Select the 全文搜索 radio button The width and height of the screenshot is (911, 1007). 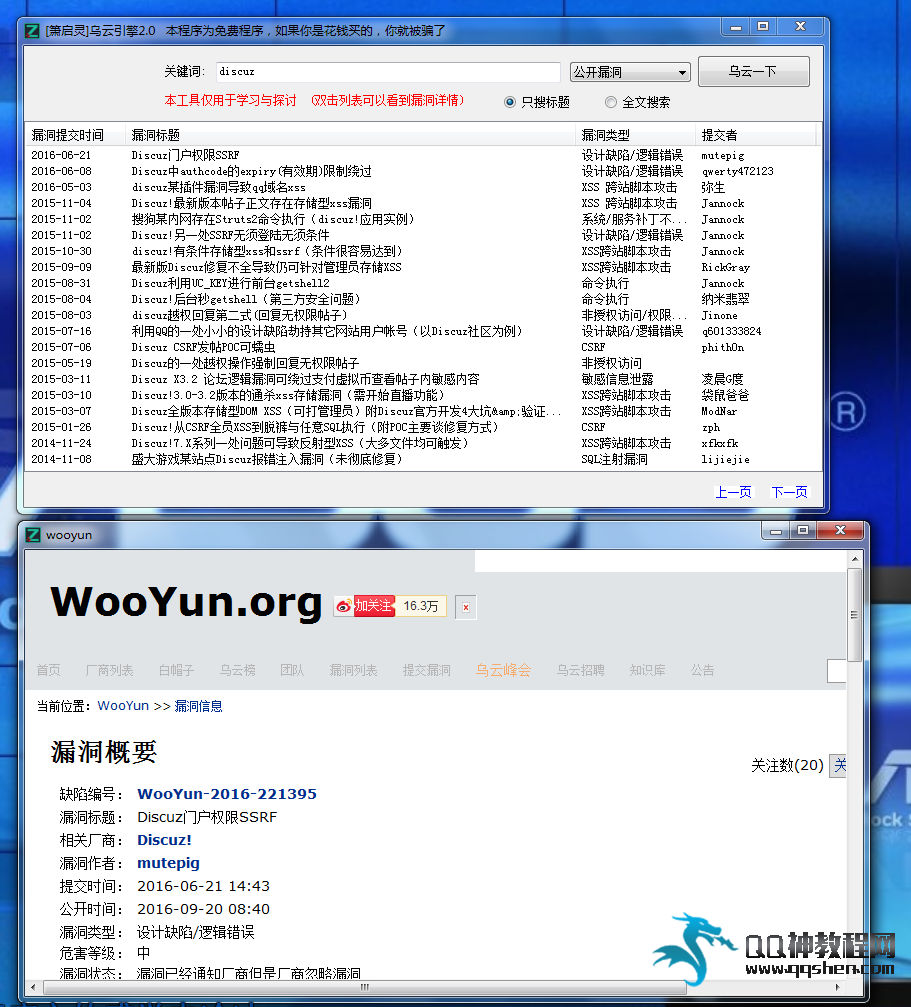click(x=611, y=102)
